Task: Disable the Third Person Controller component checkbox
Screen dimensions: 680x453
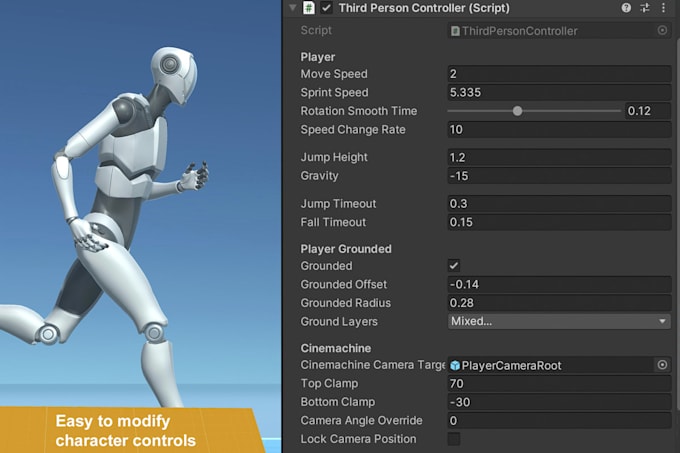Action: point(327,8)
